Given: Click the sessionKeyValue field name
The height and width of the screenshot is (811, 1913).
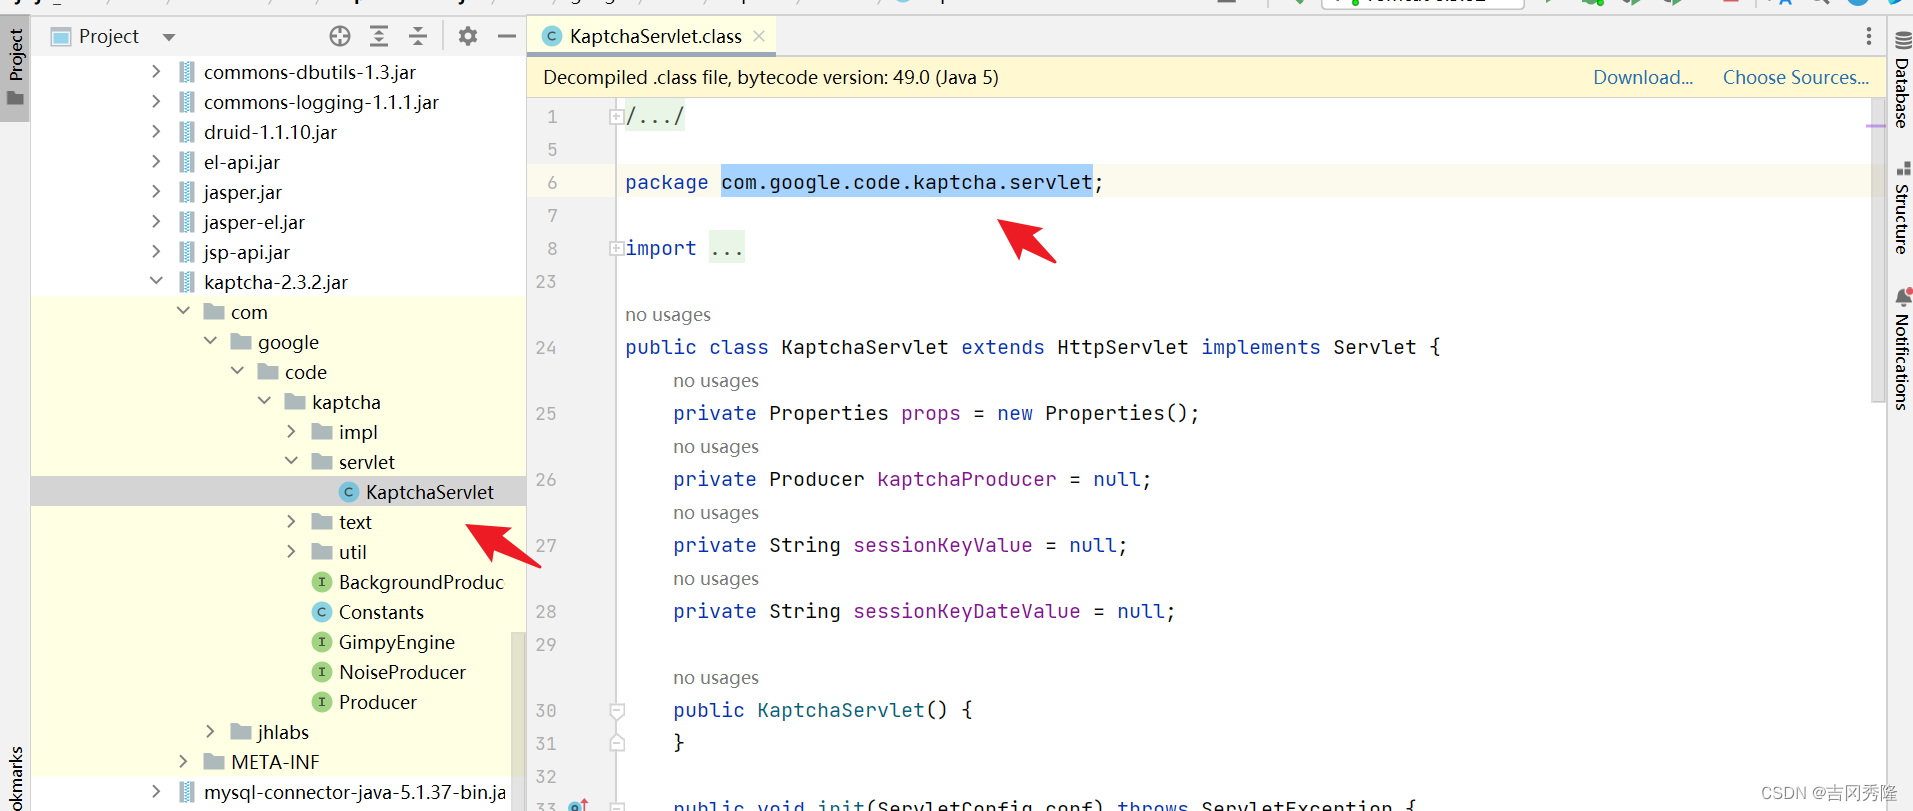Looking at the screenshot, I should point(942,545).
